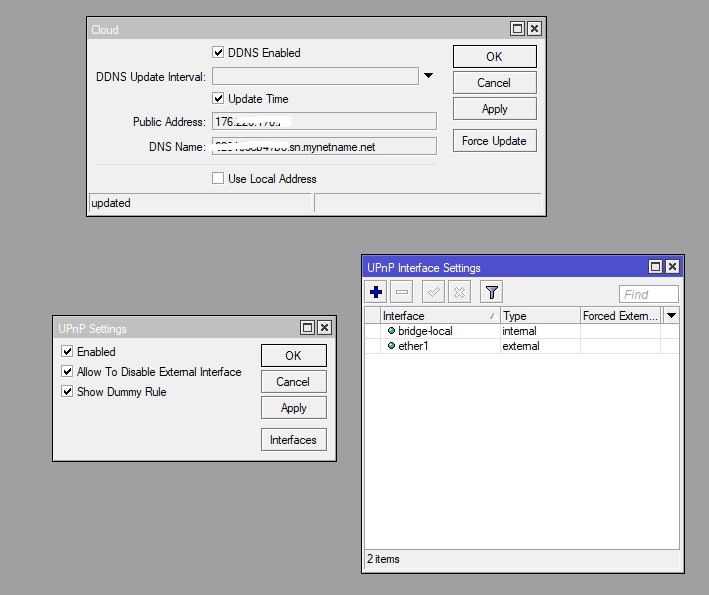Toggle DDNS Enabled checkbox
709x595 pixels.
(x=218, y=52)
